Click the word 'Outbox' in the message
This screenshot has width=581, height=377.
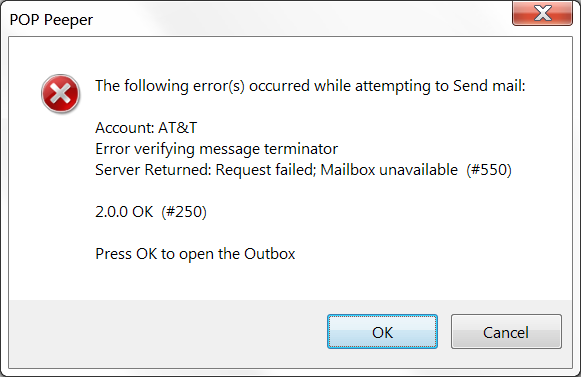pyautogui.click(x=270, y=254)
